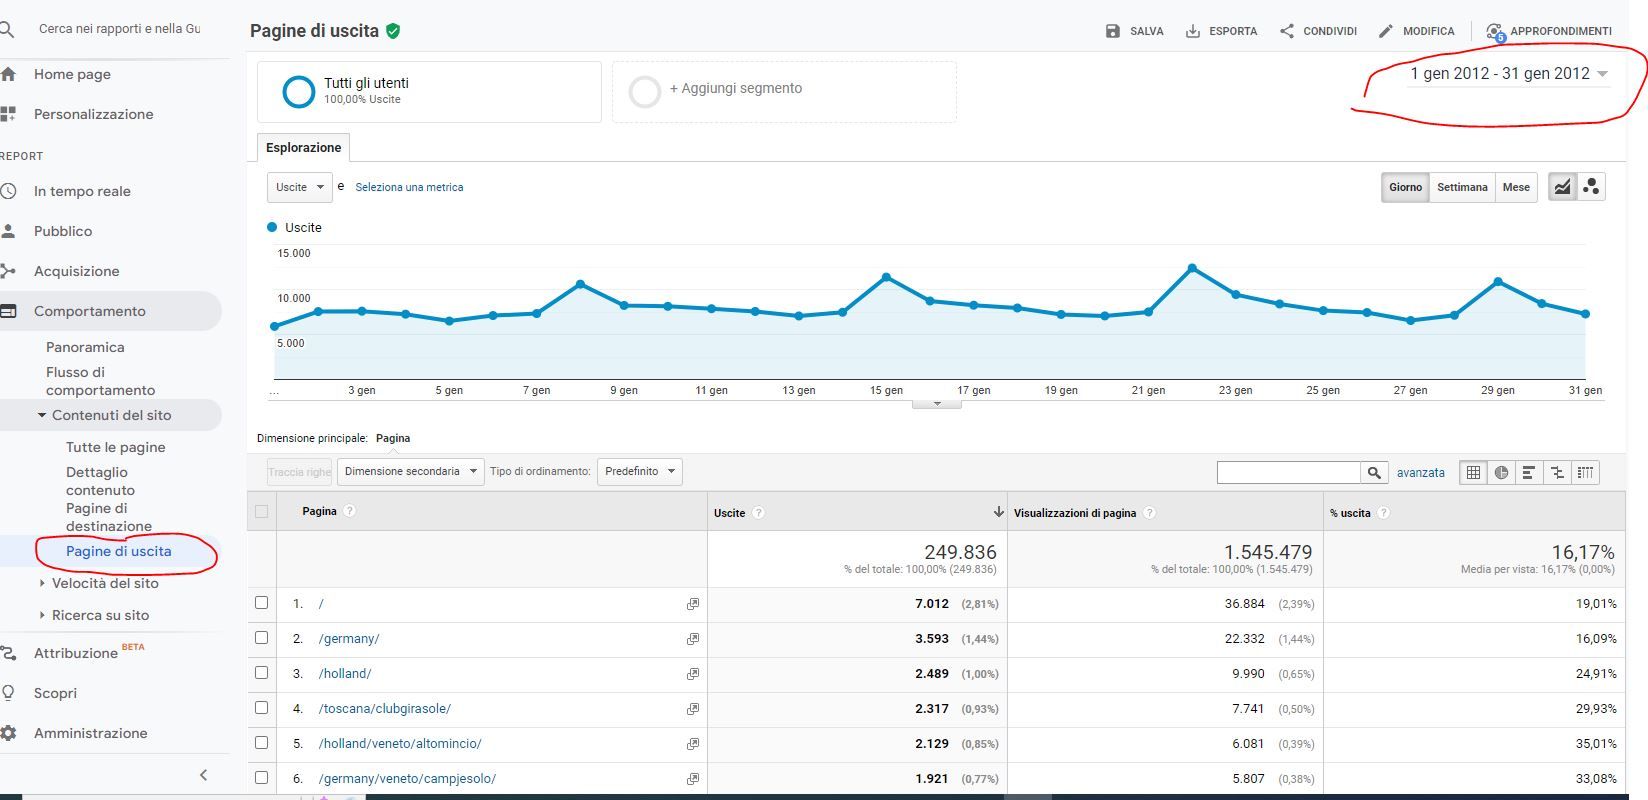Expand Ricerca su sito section
The image size is (1648, 800).
(x=42, y=615)
